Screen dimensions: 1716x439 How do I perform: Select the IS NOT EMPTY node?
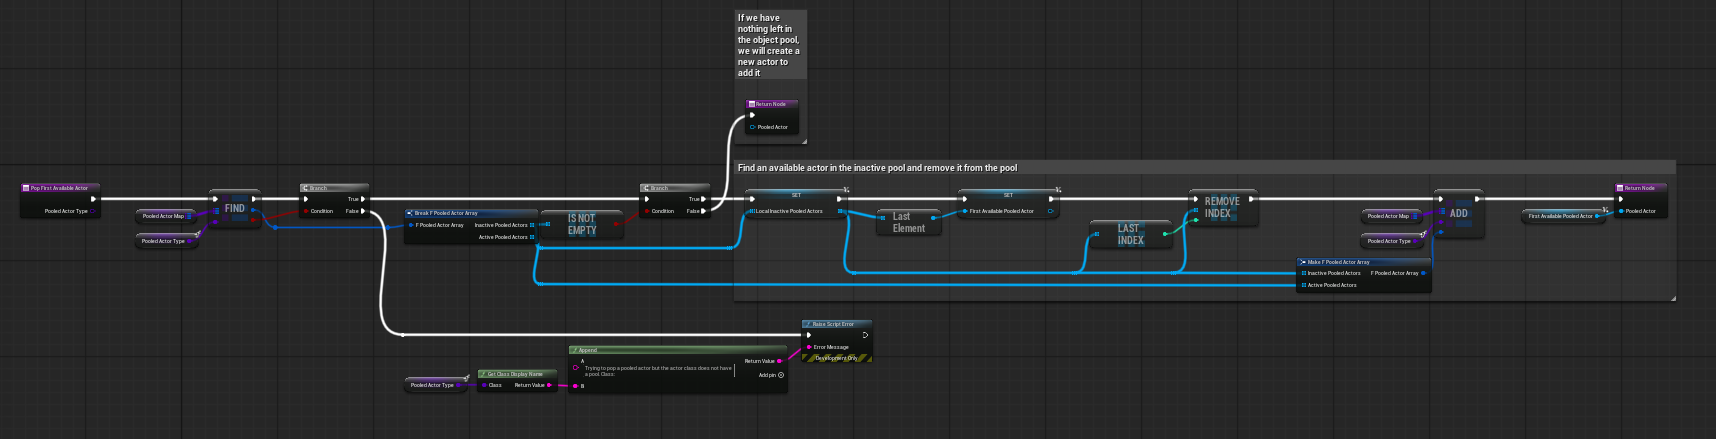[581, 225]
